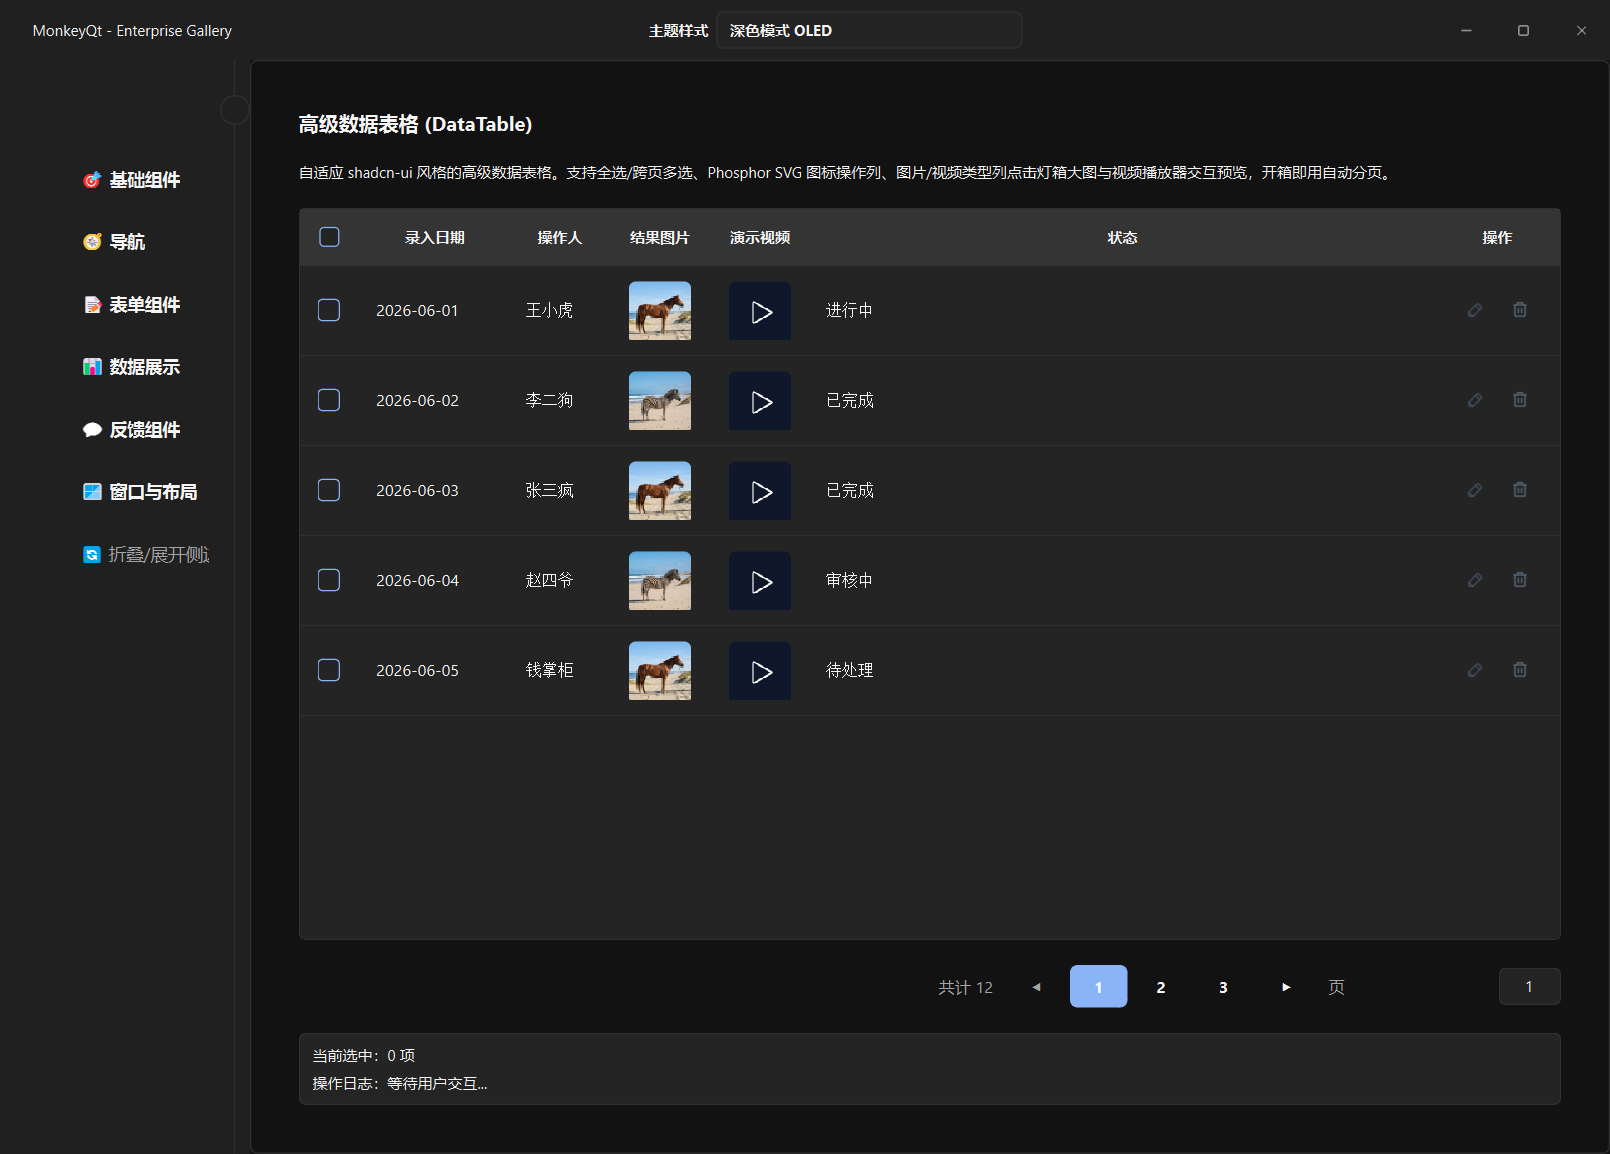Minimize the MonkeyQt window
This screenshot has height=1154, width=1610.
point(1466,31)
